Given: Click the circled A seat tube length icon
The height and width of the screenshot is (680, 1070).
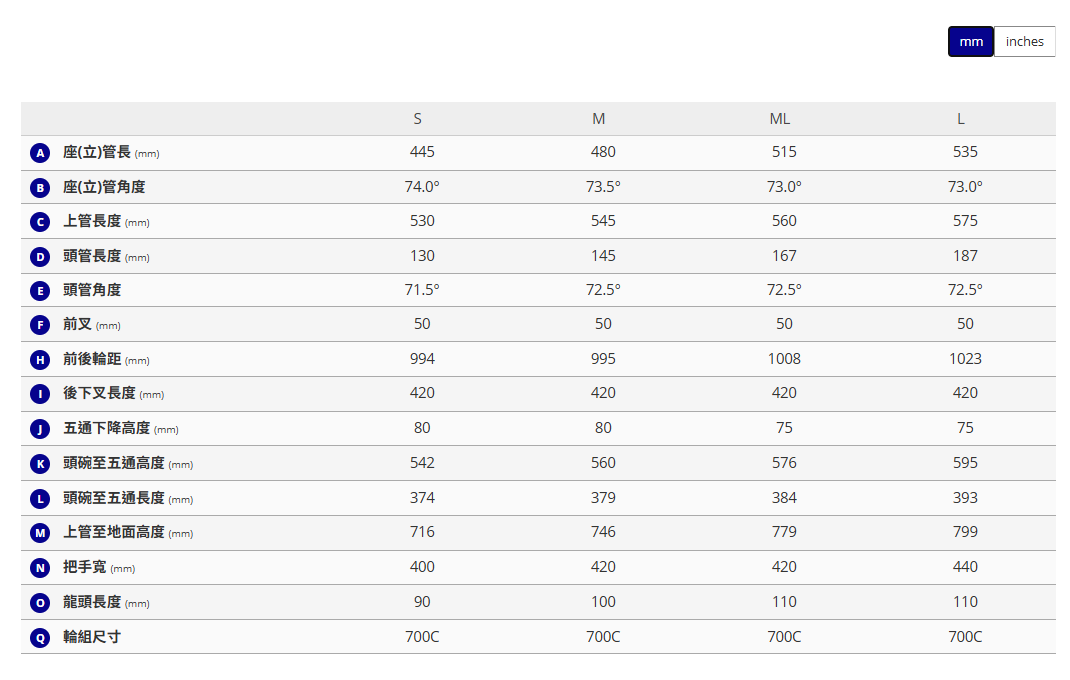Looking at the screenshot, I should [x=40, y=153].
